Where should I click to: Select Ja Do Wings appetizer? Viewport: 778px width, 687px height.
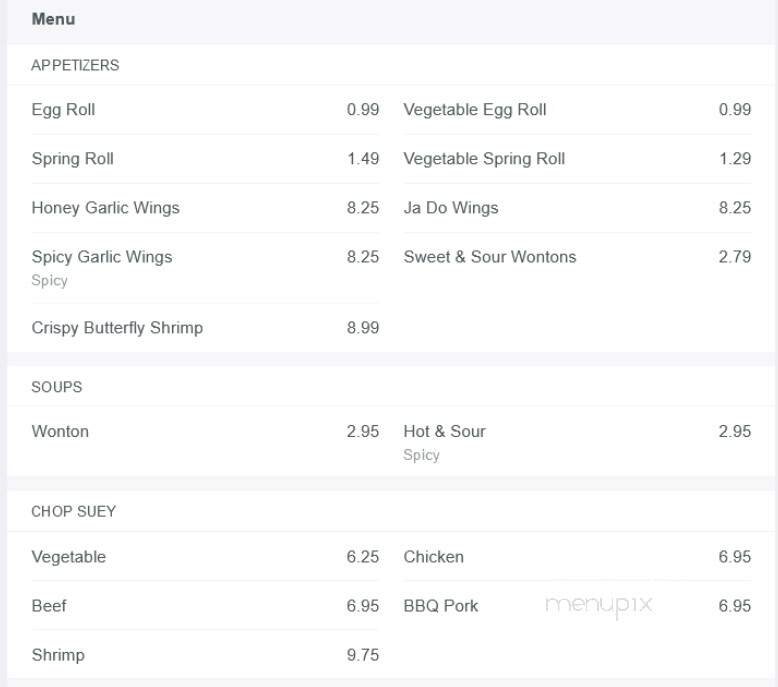click(x=451, y=208)
